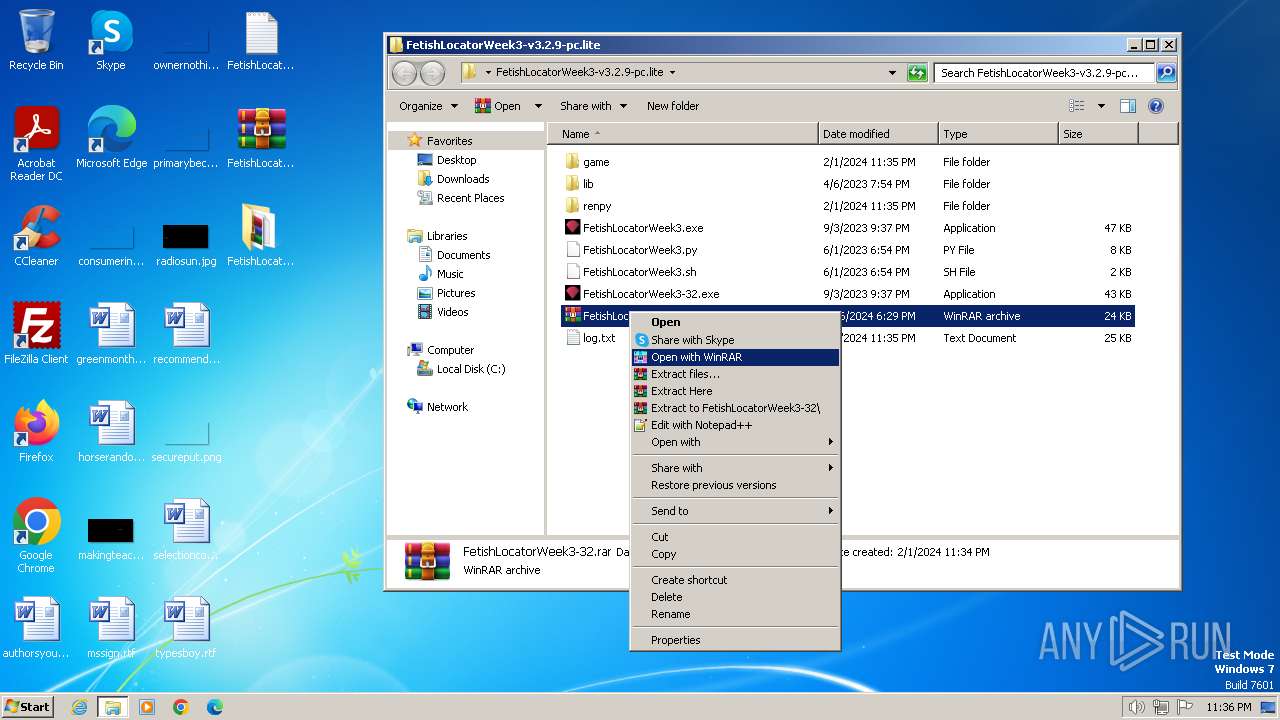Open Windows Media Player taskbar icon
Image resolution: width=1280 pixels, height=720 pixels.
(x=147, y=707)
